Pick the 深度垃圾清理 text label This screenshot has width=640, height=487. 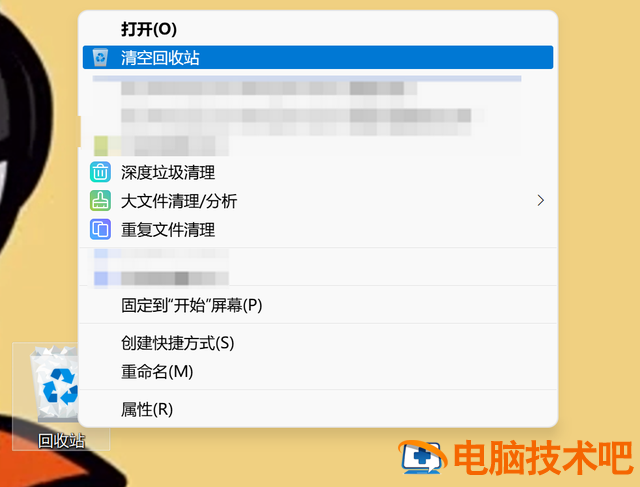pos(168,173)
